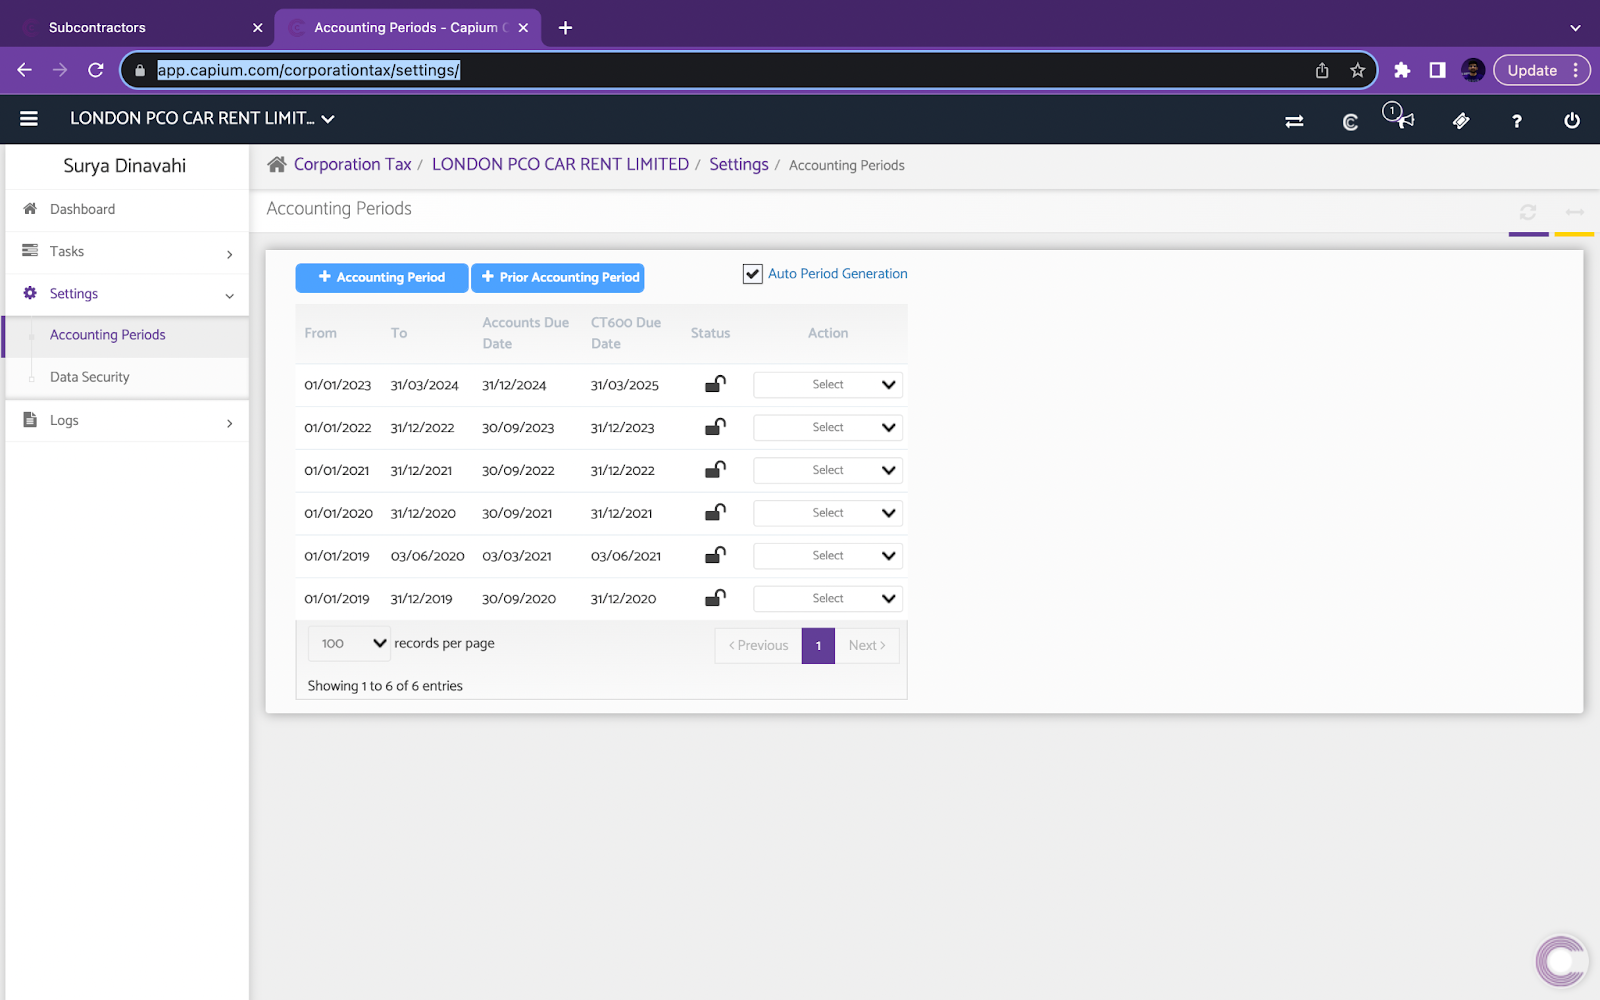Open Action select for 01/01/2023 row
1600x1000 pixels.
tap(828, 385)
